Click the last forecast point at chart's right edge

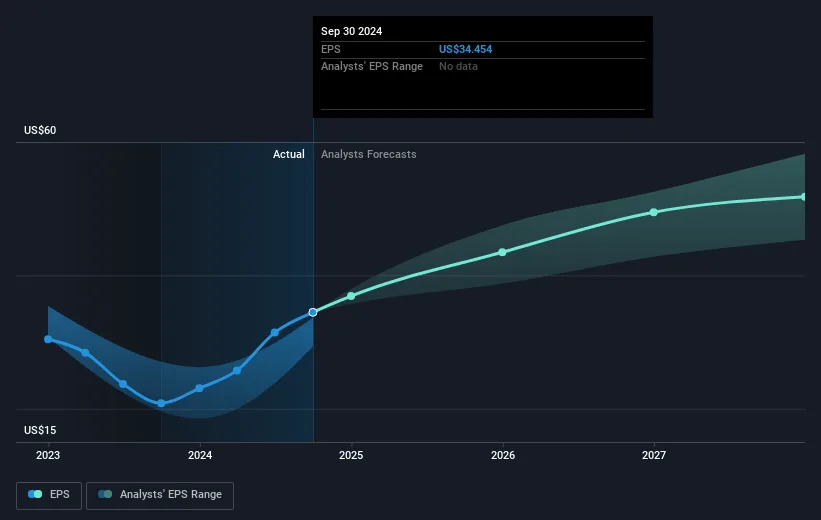click(x=804, y=197)
